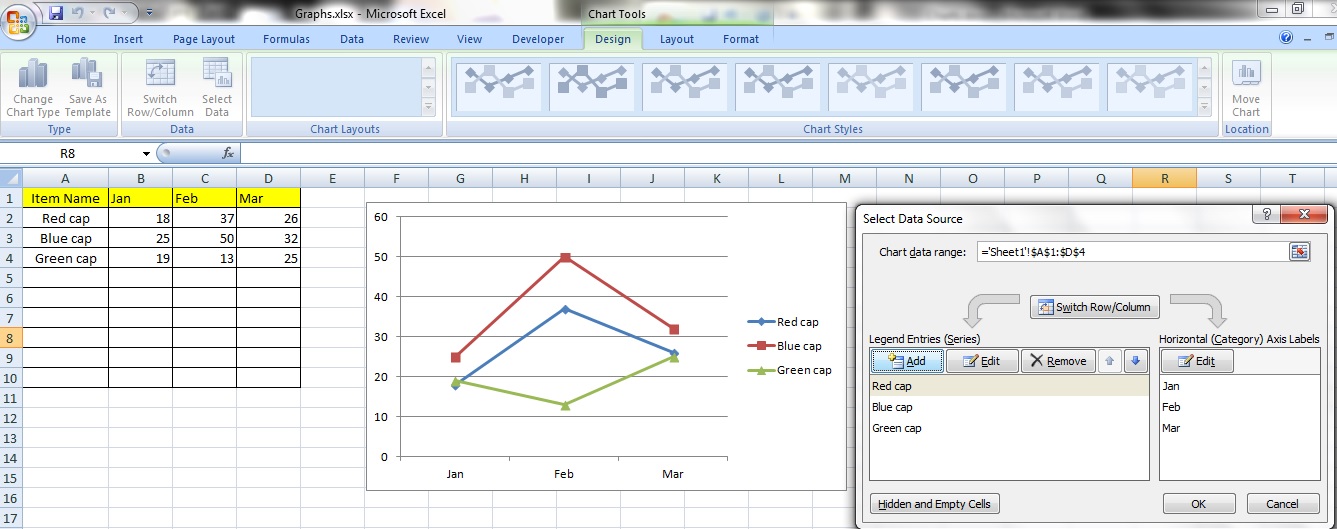Image resolution: width=1337 pixels, height=529 pixels.
Task: Confirm the dialog with OK
Action: (1198, 504)
